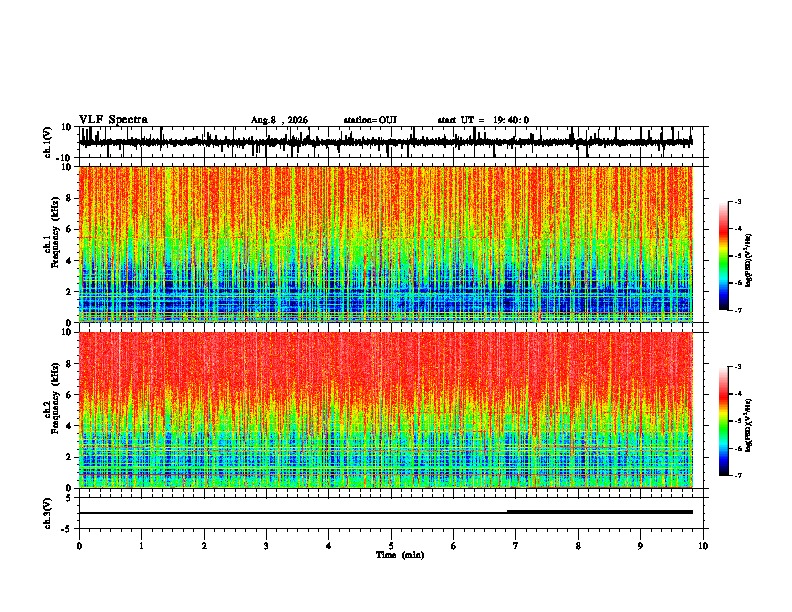
Task: Click the "6" kHz tick on ch.1 frequency axis
Action: coord(69,229)
